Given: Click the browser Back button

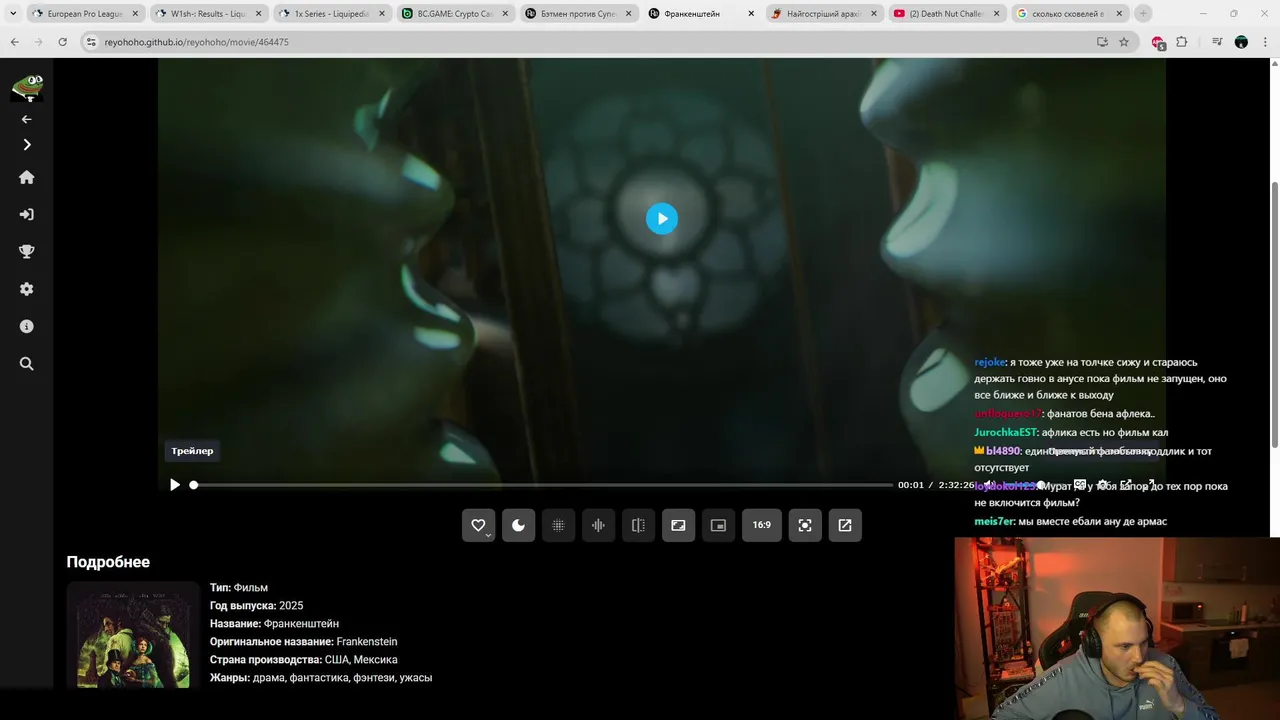Looking at the screenshot, I should coord(14,42).
